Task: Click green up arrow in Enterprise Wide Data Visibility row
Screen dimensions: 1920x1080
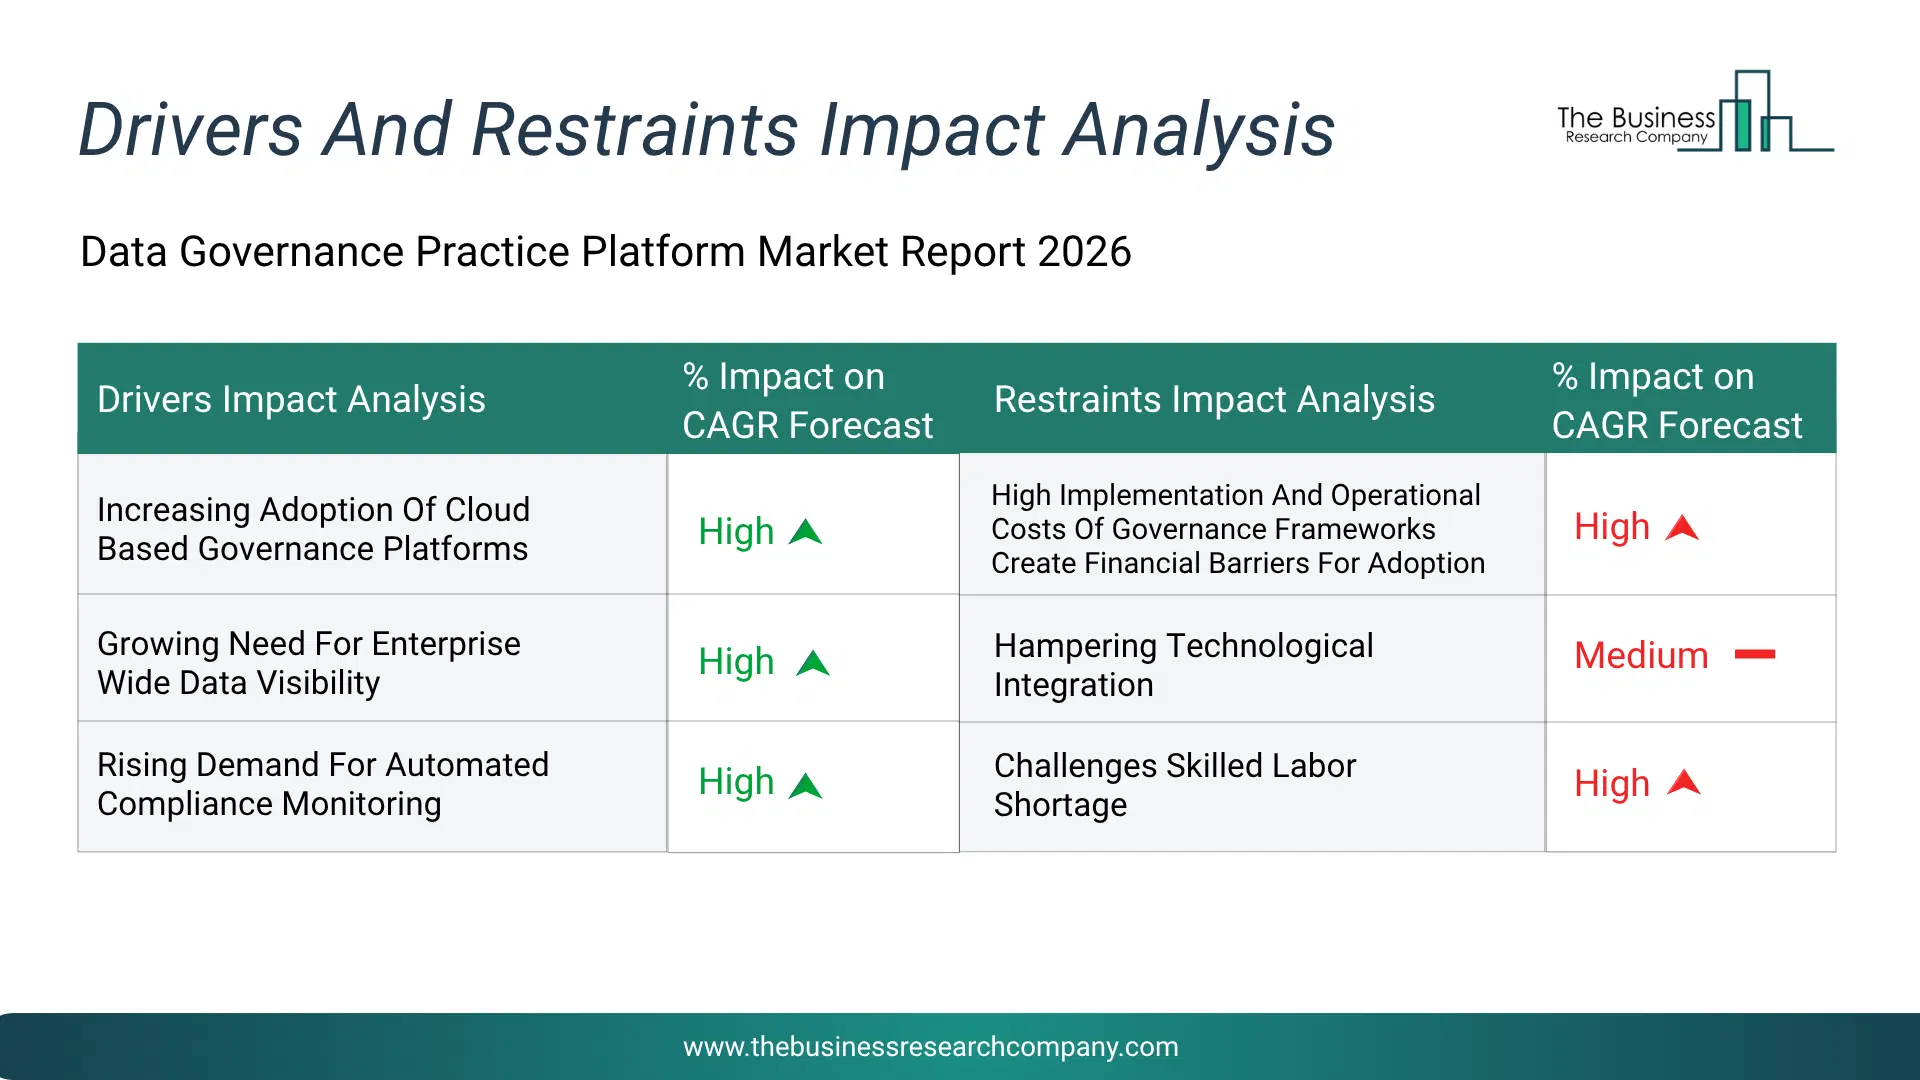Action: click(x=813, y=663)
